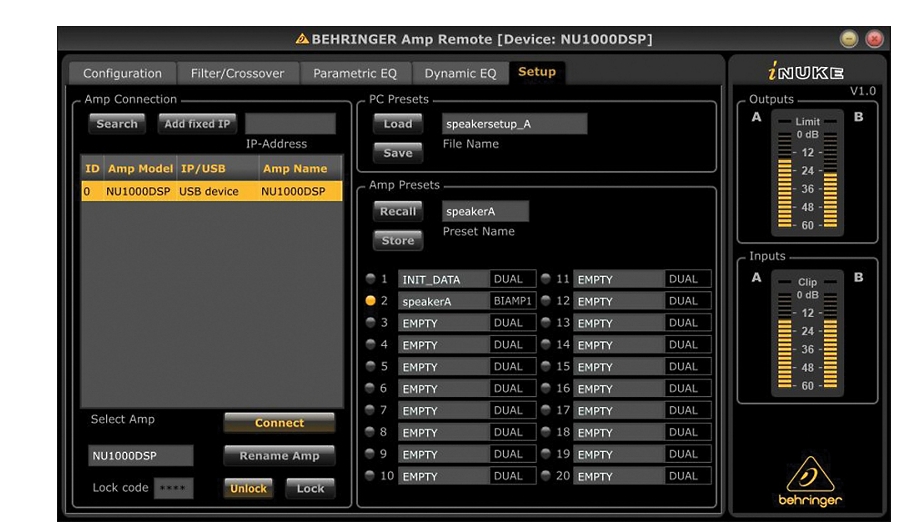
Task: Edit the amp name field NU1000DSP
Action: tap(141, 456)
